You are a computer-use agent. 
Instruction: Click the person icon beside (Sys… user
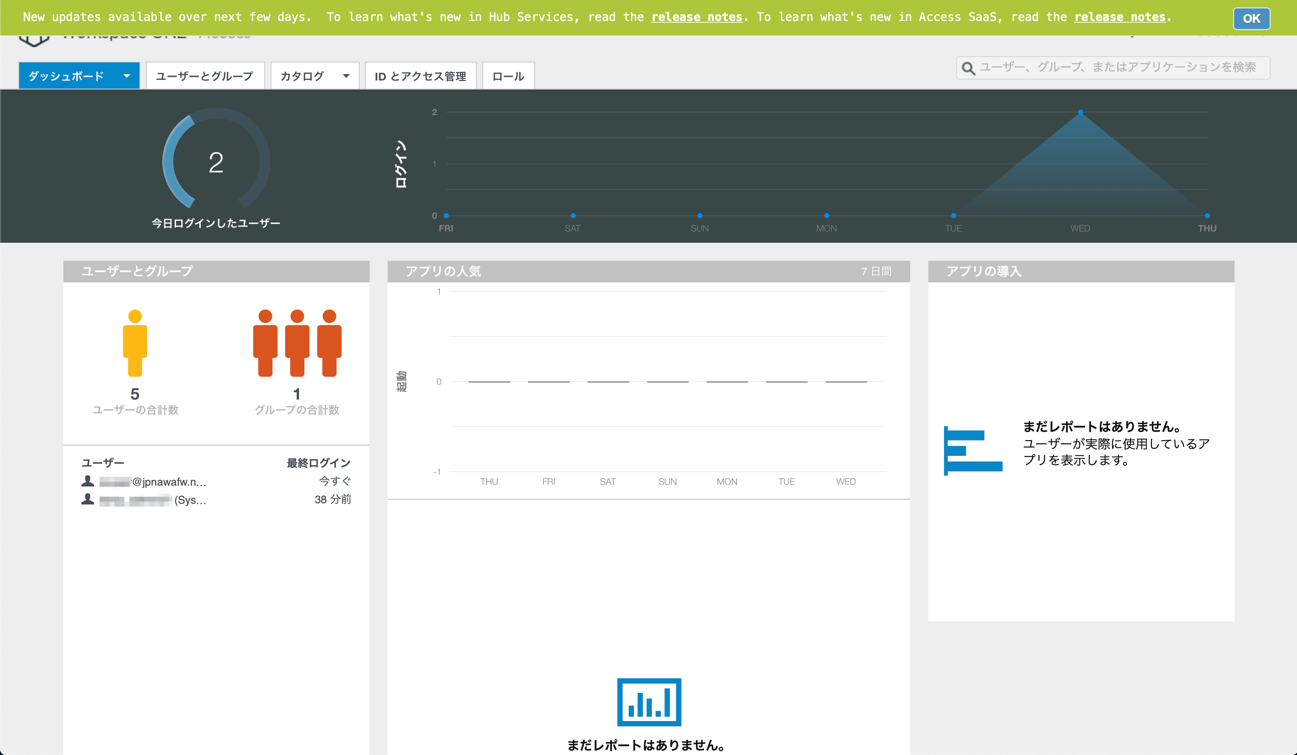(x=88, y=499)
